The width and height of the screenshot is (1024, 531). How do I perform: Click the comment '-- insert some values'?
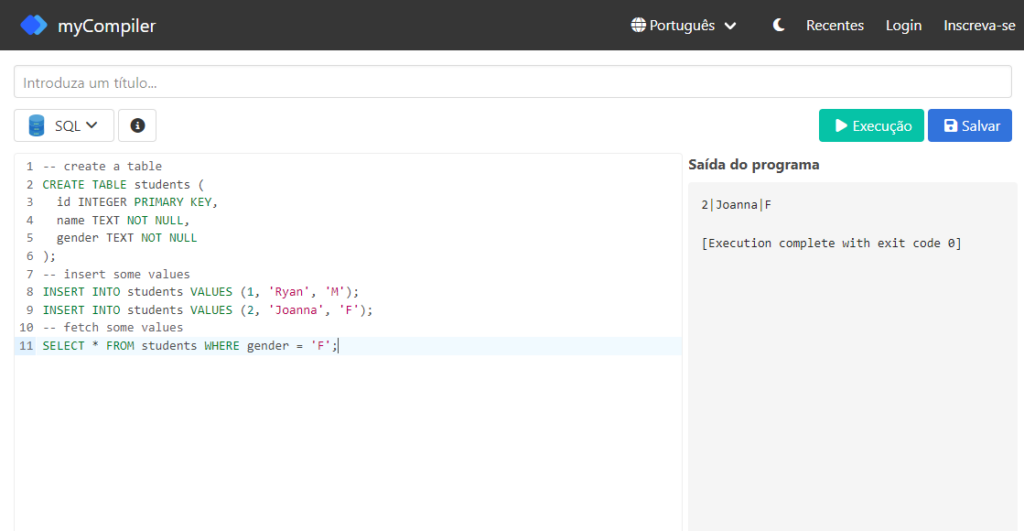pyautogui.click(x=116, y=274)
